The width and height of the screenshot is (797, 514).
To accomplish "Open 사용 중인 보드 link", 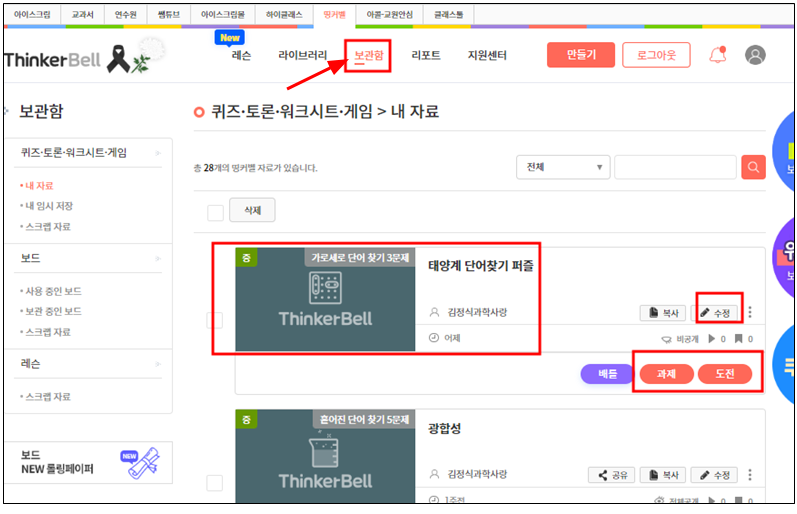I will 53,291.
